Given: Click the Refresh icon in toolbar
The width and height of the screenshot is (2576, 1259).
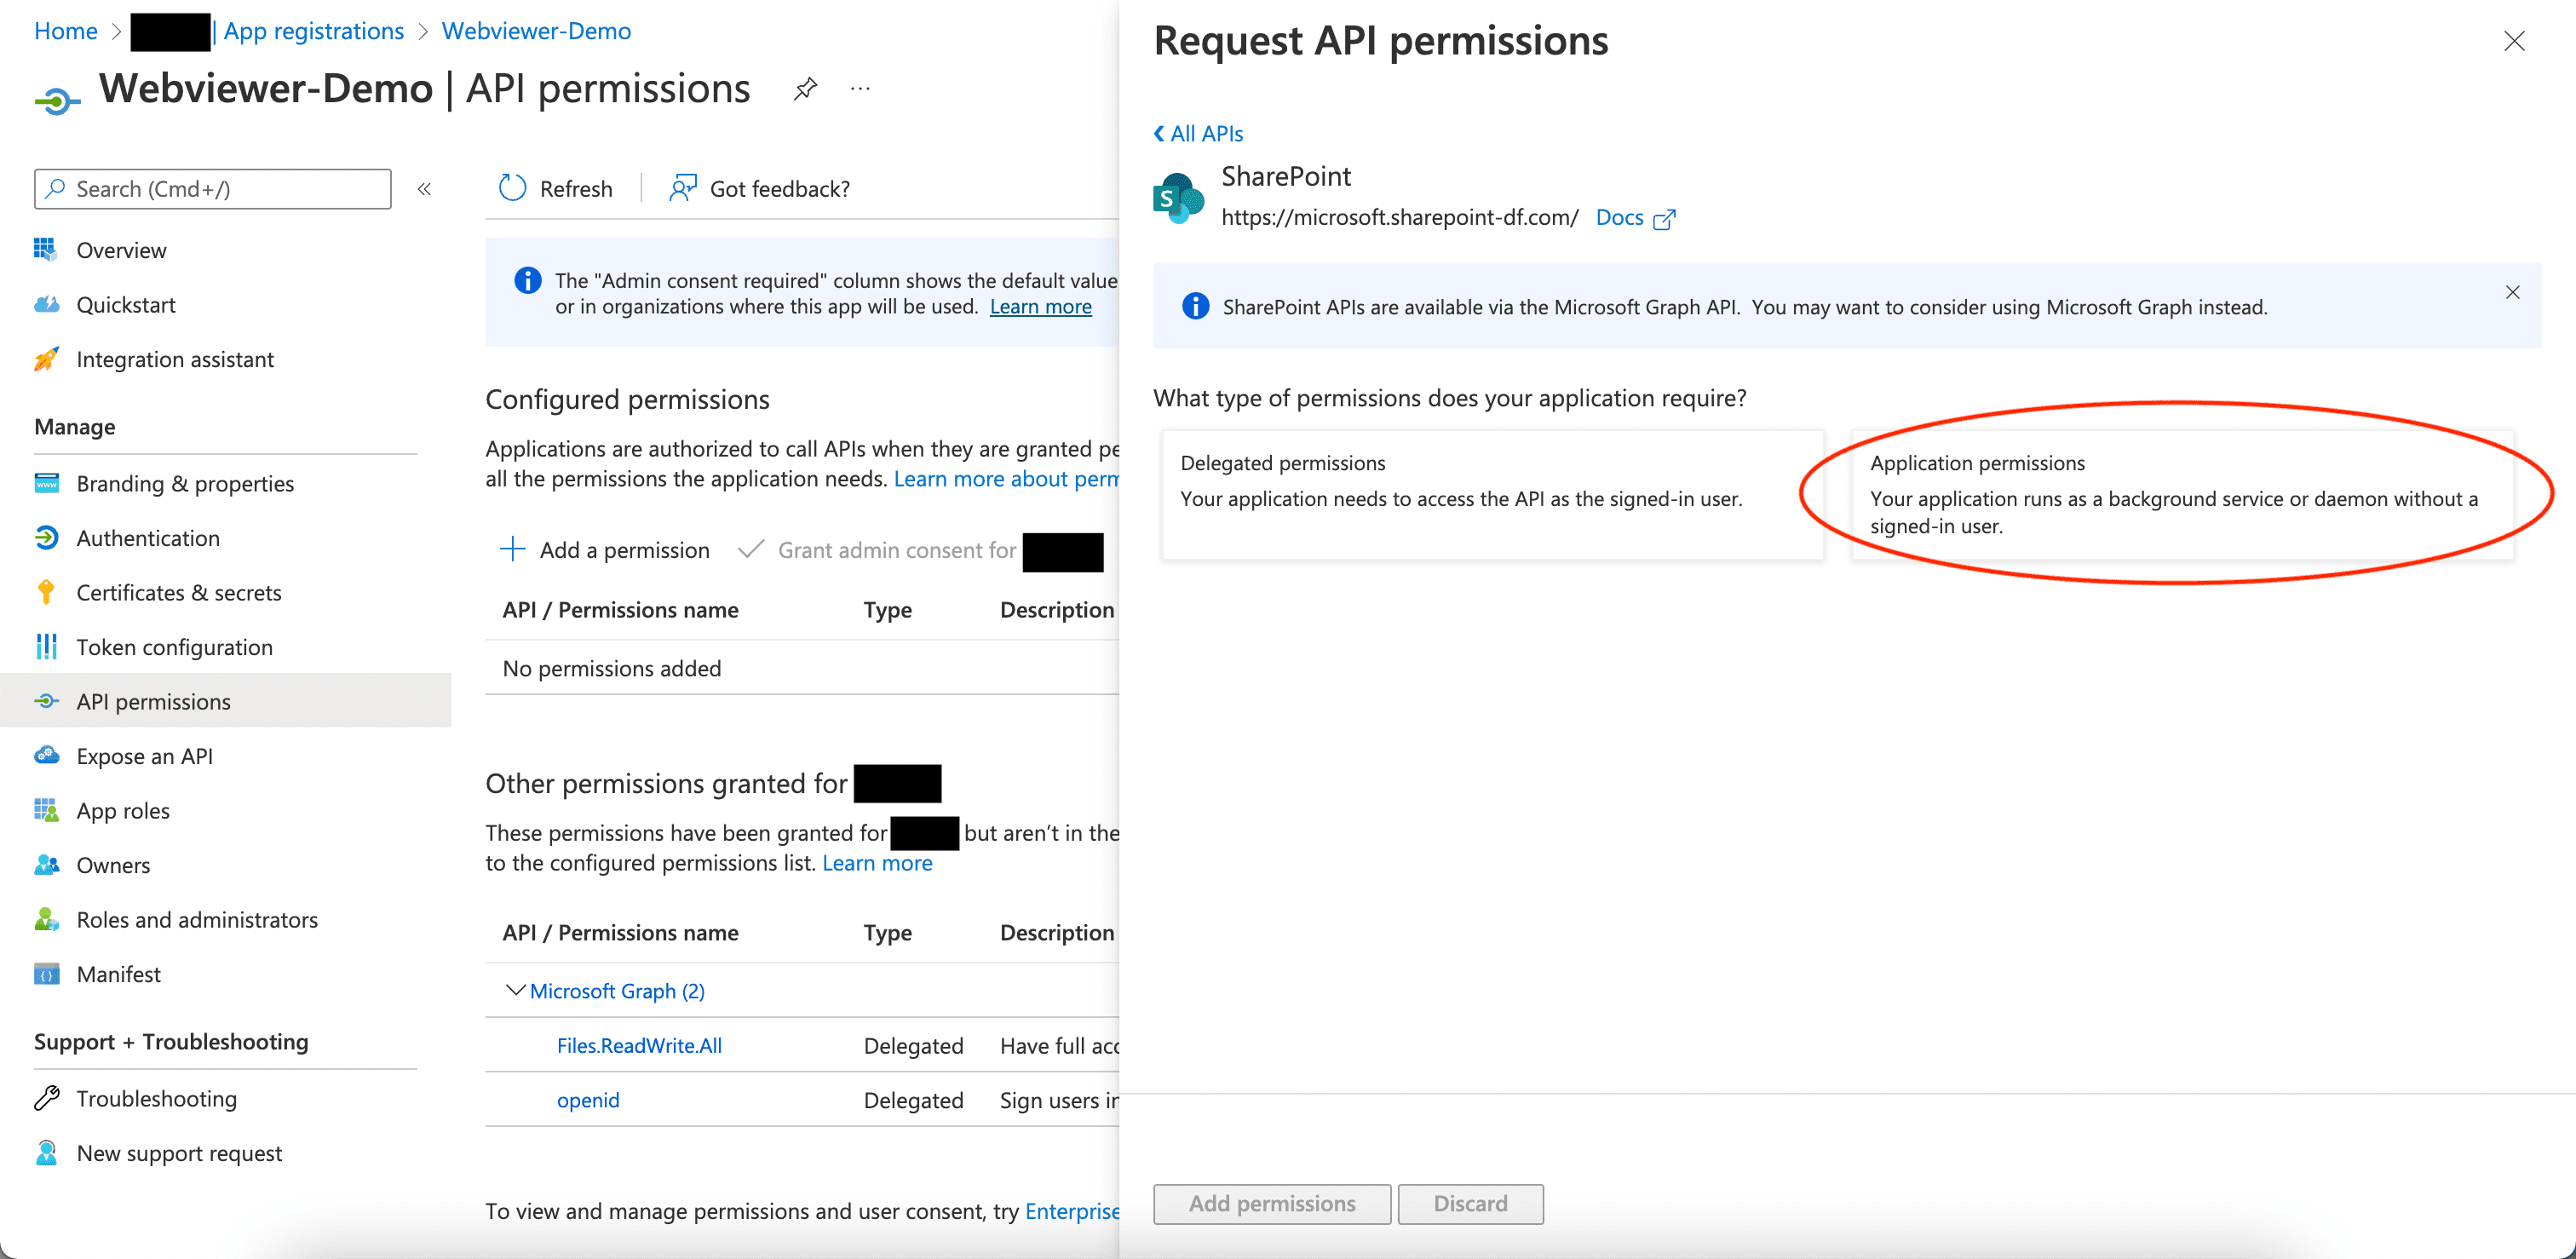Looking at the screenshot, I should 512,188.
